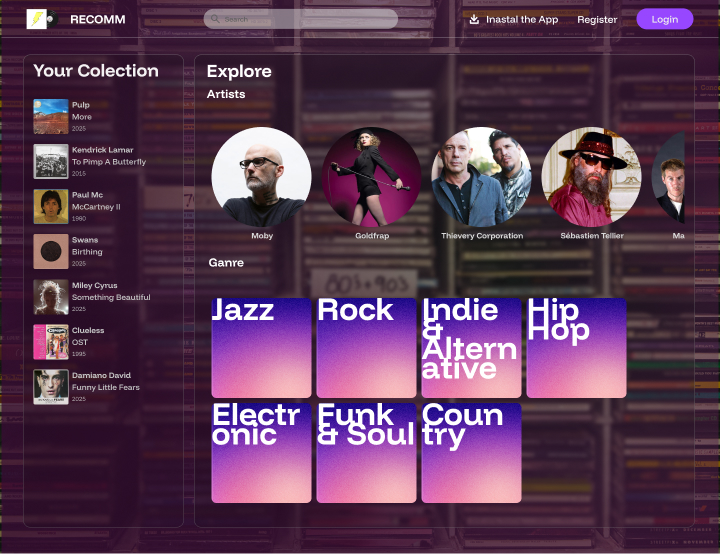Click the Paul Mc artist name
The width and height of the screenshot is (720, 554).
coord(87,195)
